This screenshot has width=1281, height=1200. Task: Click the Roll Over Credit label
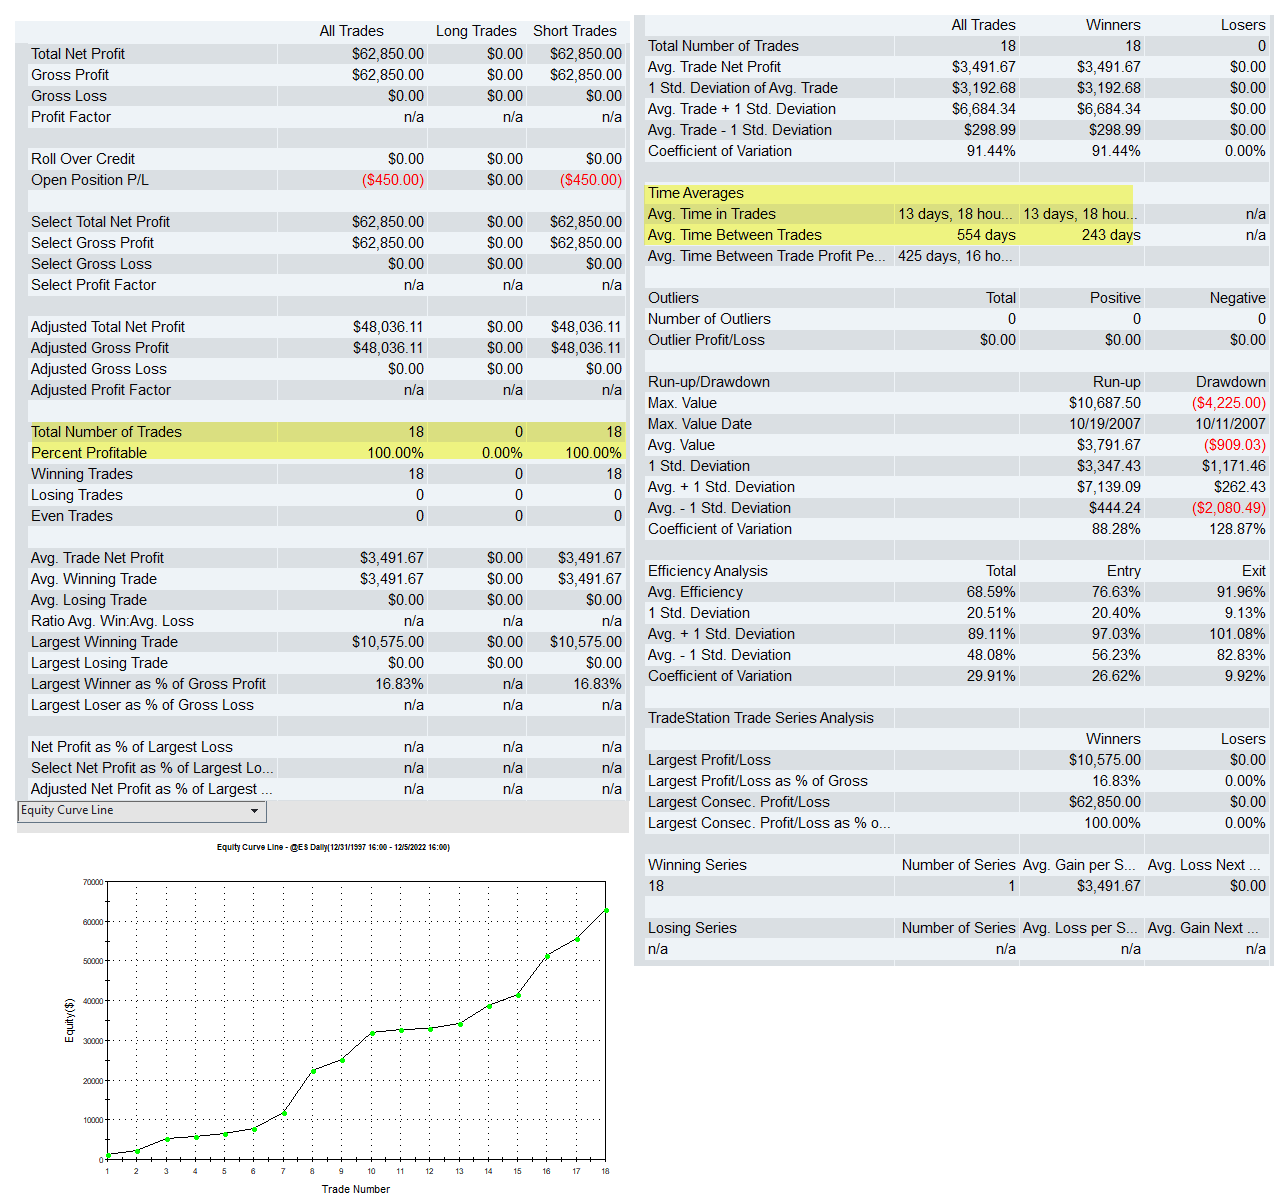pos(83,159)
